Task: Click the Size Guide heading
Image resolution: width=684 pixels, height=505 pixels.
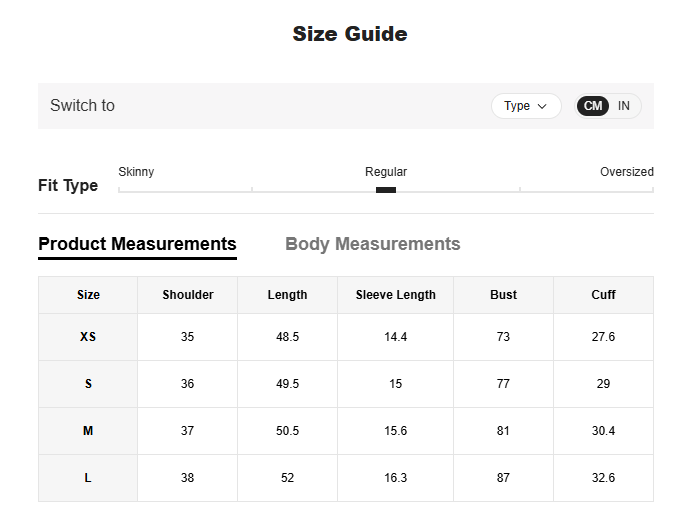Action: (x=349, y=34)
